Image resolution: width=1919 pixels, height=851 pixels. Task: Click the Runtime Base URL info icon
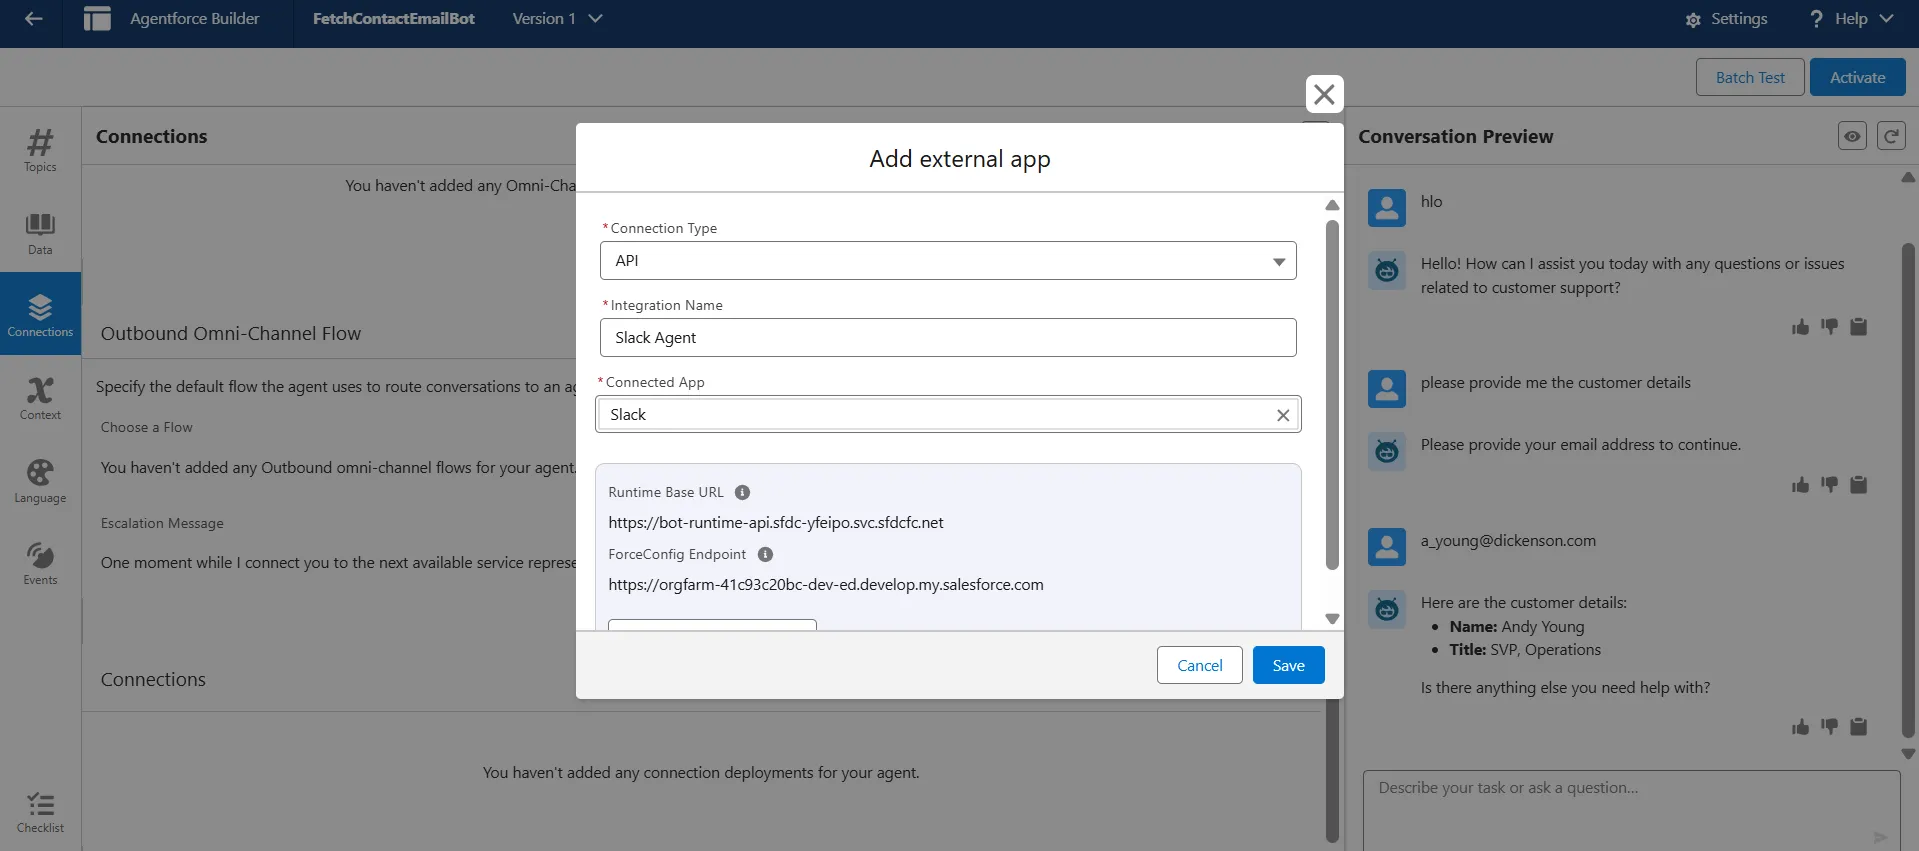pos(742,492)
